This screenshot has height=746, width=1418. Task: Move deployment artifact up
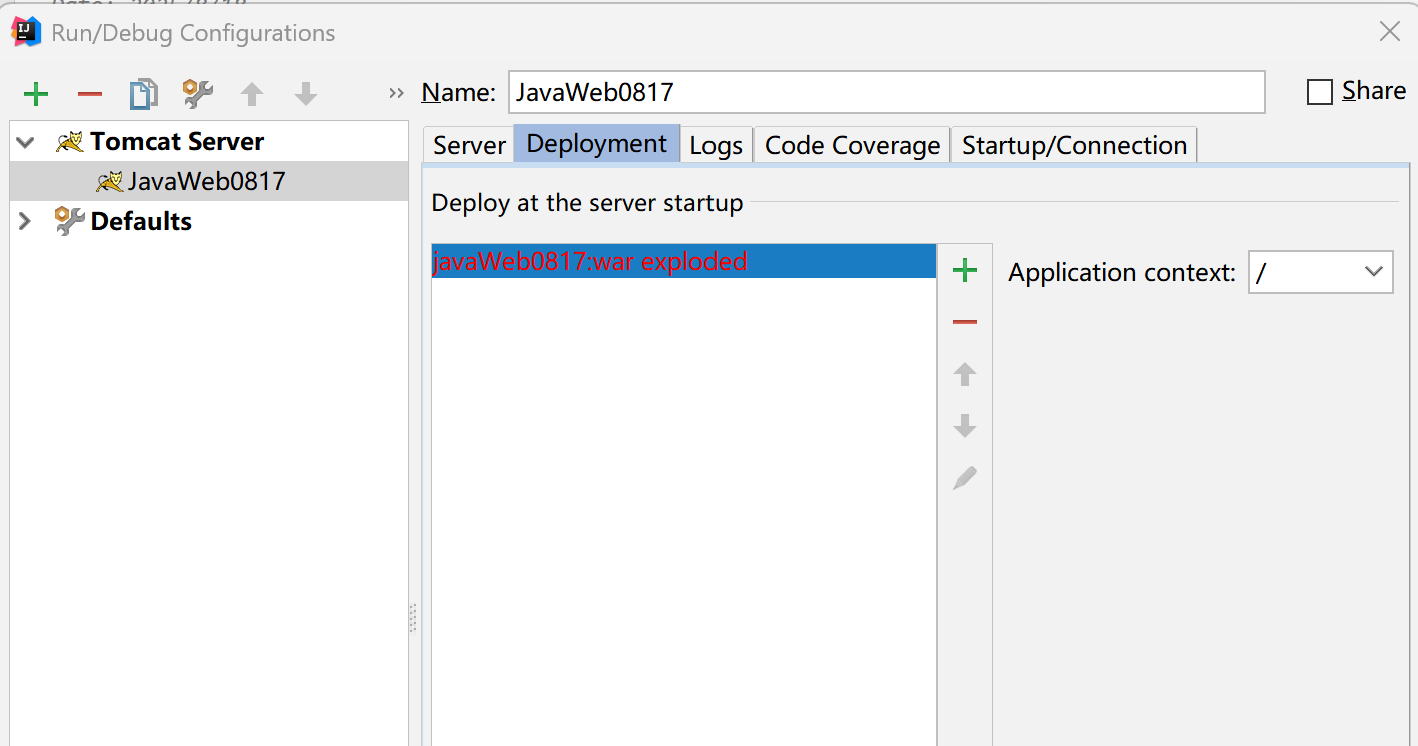pyautogui.click(x=965, y=374)
